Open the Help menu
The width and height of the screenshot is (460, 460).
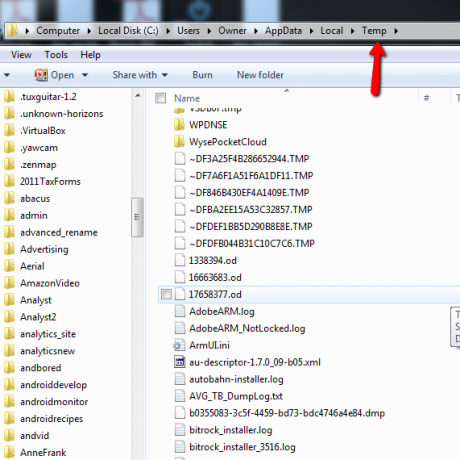click(x=90, y=54)
